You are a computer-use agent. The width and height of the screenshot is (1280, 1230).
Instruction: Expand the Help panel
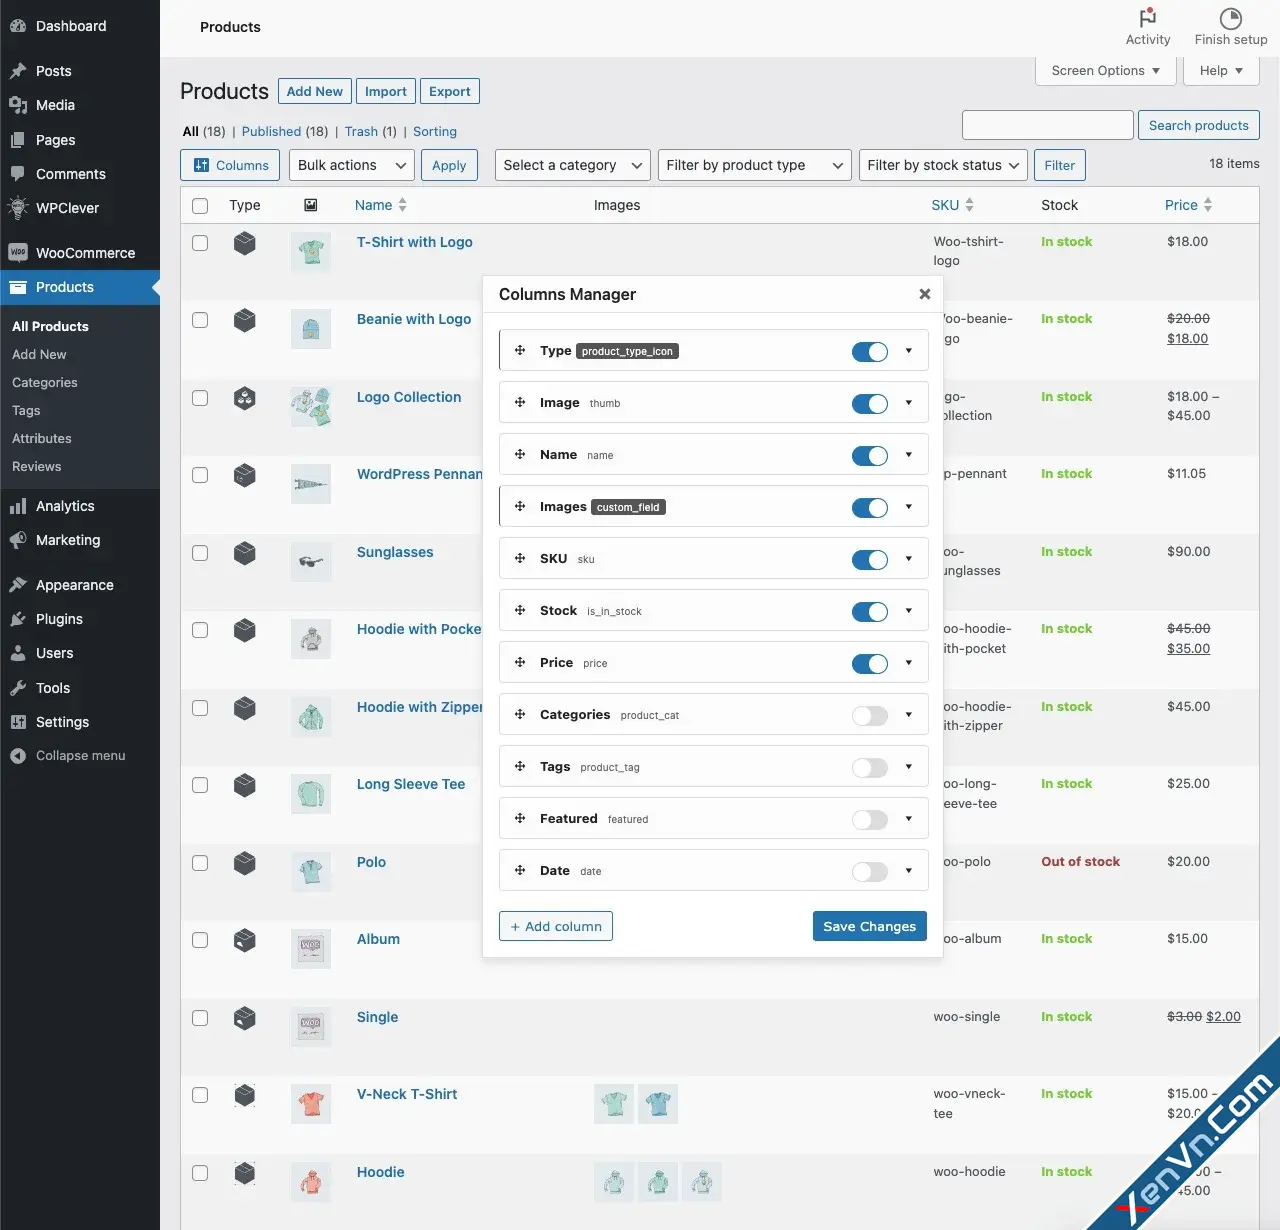click(1221, 71)
